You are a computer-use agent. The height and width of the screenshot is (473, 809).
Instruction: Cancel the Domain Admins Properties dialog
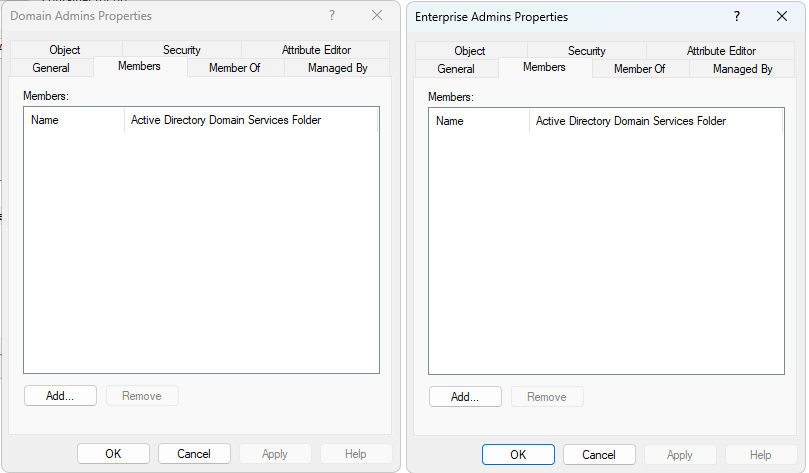point(194,453)
